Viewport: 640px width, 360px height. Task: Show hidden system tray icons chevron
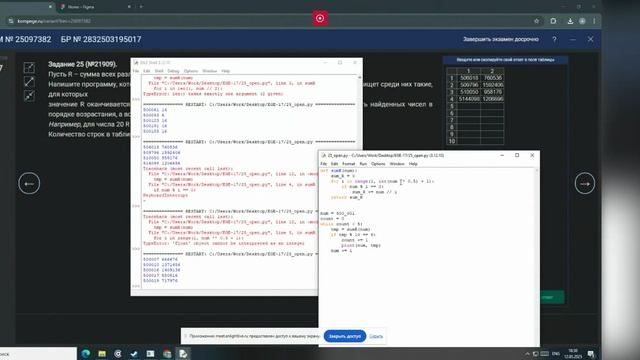(x=527, y=353)
